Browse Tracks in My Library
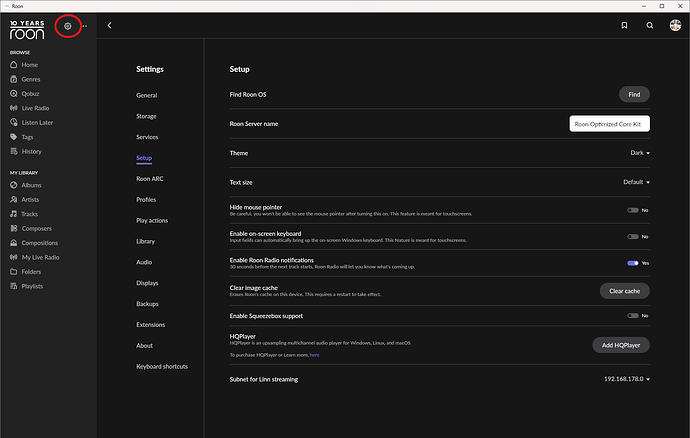The height and width of the screenshot is (438, 690). pyautogui.click(x=24, y=214)
